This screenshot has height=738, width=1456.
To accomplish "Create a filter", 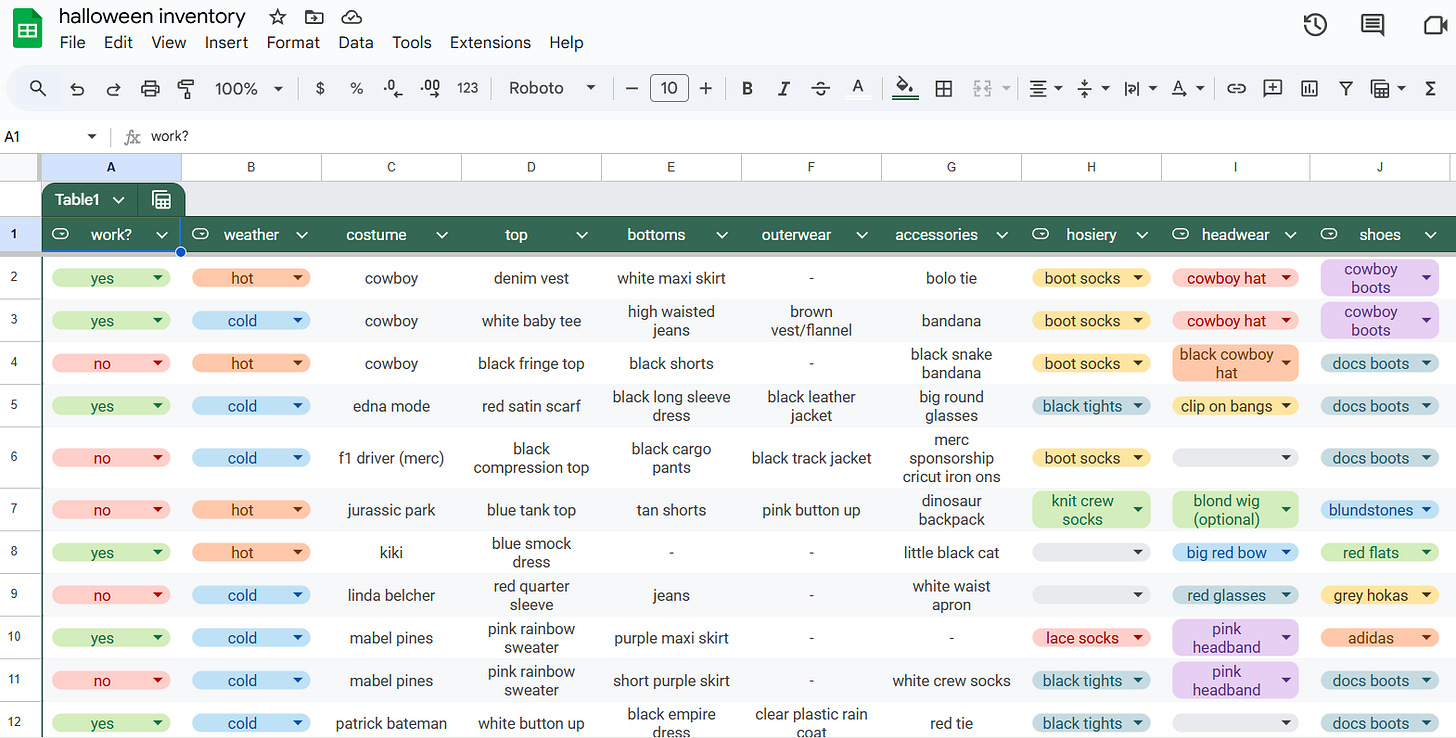I will pos(1346,88).
